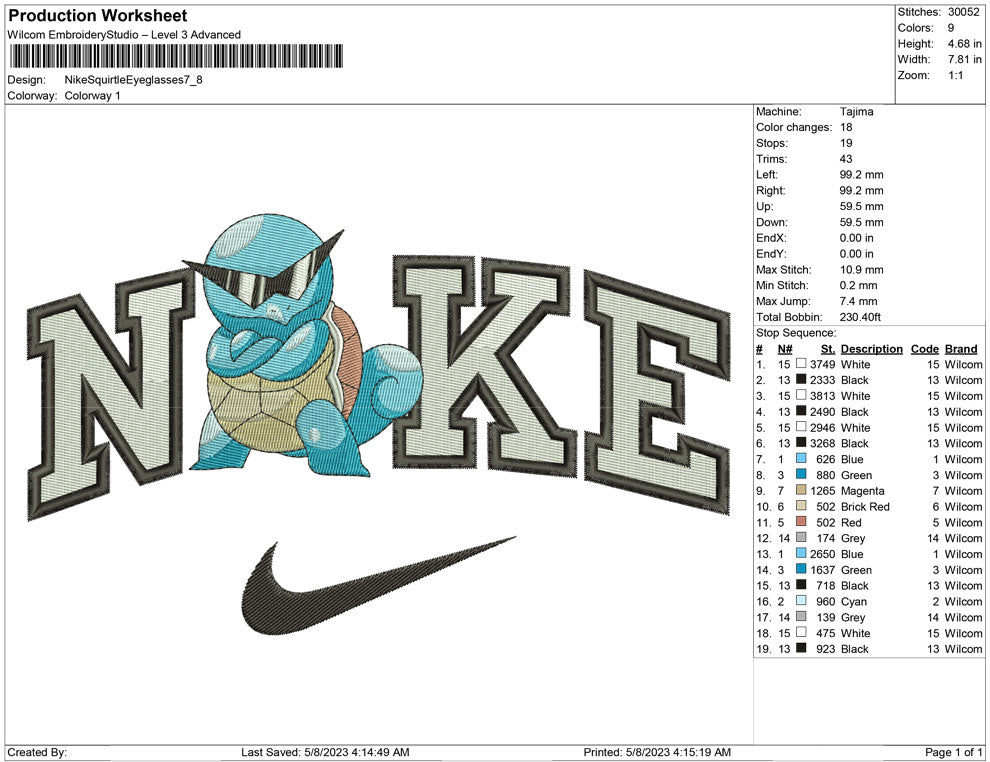Click the "Up:" measurement label
This screenshot has height=762, width=990.
764,206
